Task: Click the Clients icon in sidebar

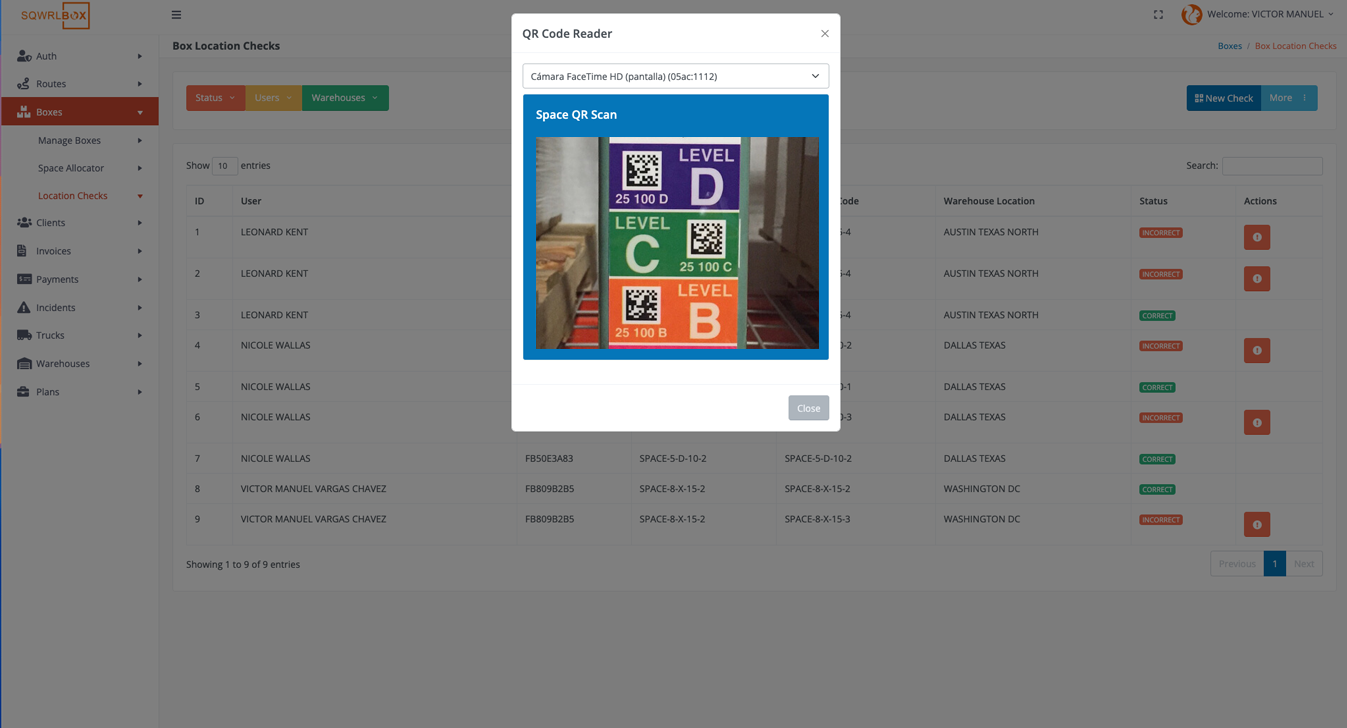Action: (24, 223)
